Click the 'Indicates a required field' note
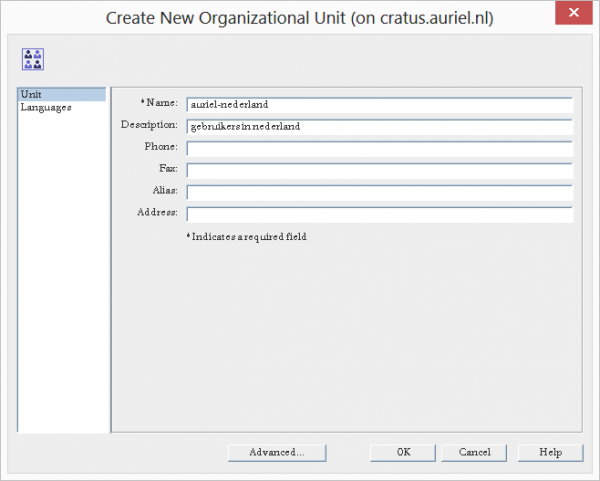The width and height of the screenshot is (600, 481). [249, 237]
